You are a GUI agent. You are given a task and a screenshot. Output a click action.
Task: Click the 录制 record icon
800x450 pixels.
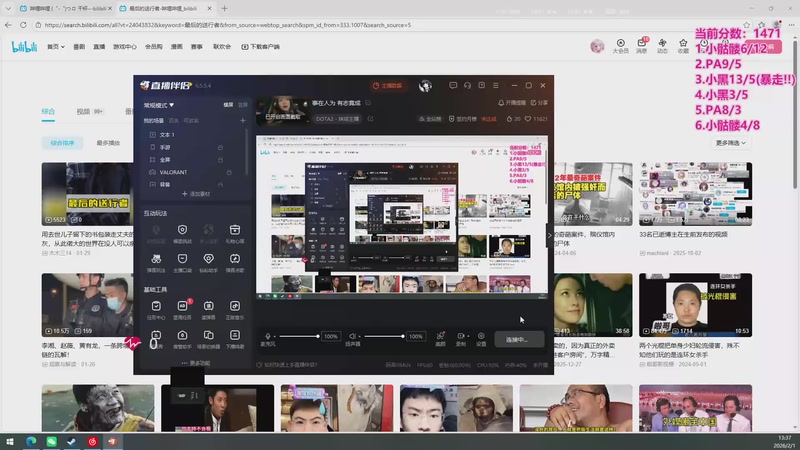(460, 336)
